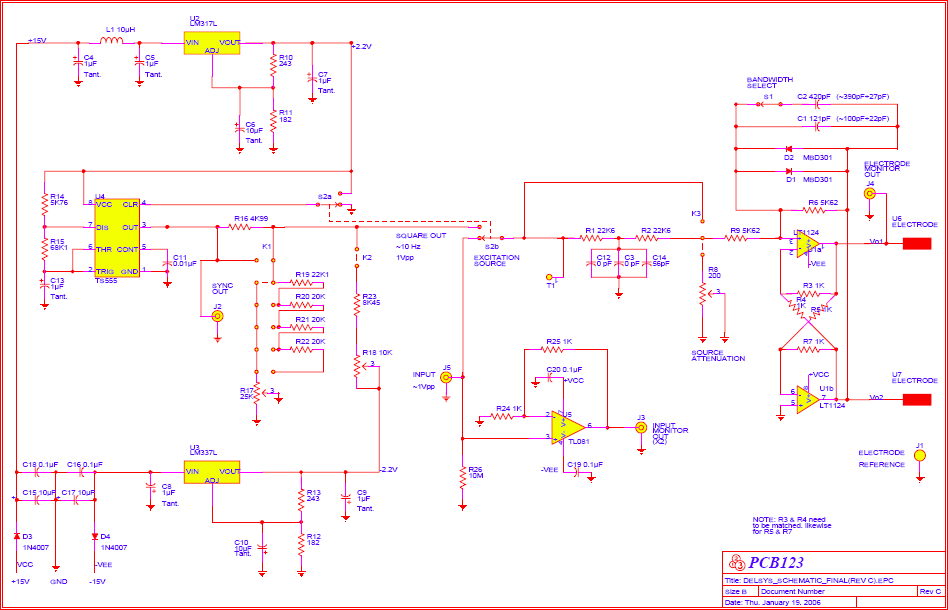Screen dimensions: 948x610
Task: Select the J4 electrode monitor out connector
Action: click(869, 195)
